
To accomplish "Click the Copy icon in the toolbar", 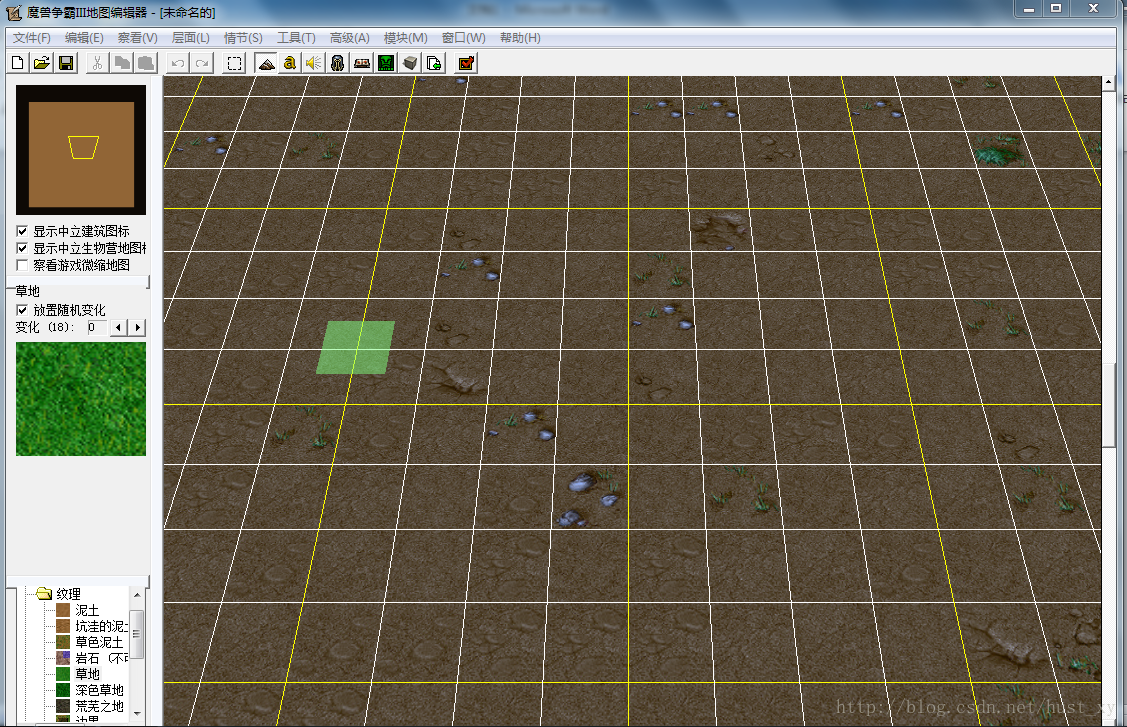I will pos(122,63).
